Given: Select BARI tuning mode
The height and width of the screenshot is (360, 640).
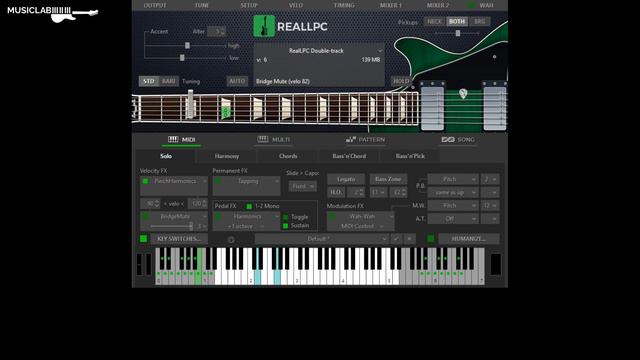Looking at the screenshot, I should coord(169,81).
